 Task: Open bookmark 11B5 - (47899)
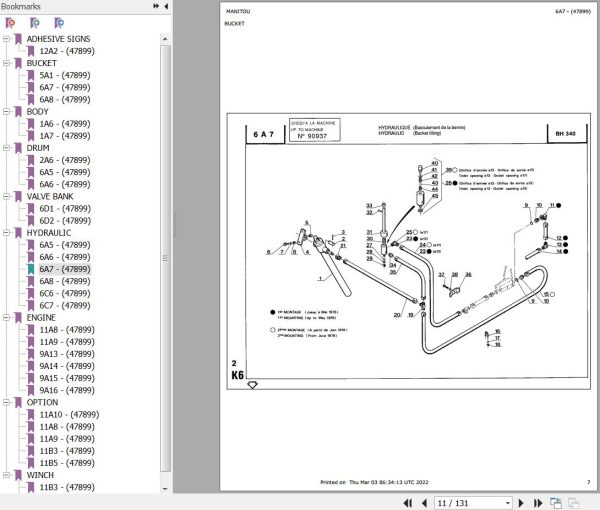[67, 463]
